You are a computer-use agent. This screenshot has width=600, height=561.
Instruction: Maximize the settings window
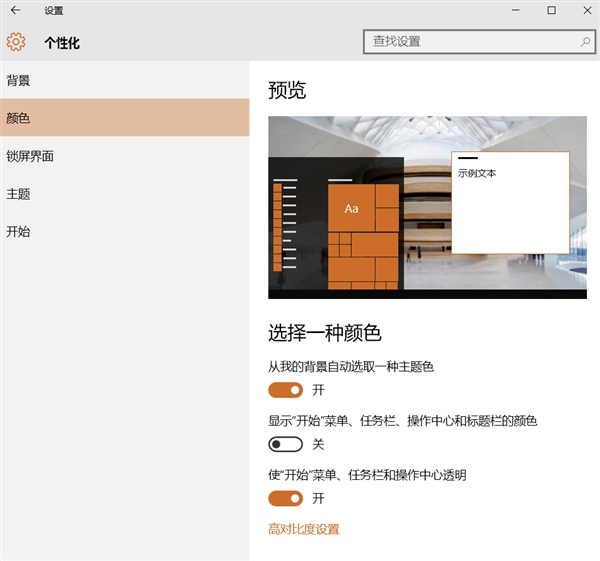point(551,10)
